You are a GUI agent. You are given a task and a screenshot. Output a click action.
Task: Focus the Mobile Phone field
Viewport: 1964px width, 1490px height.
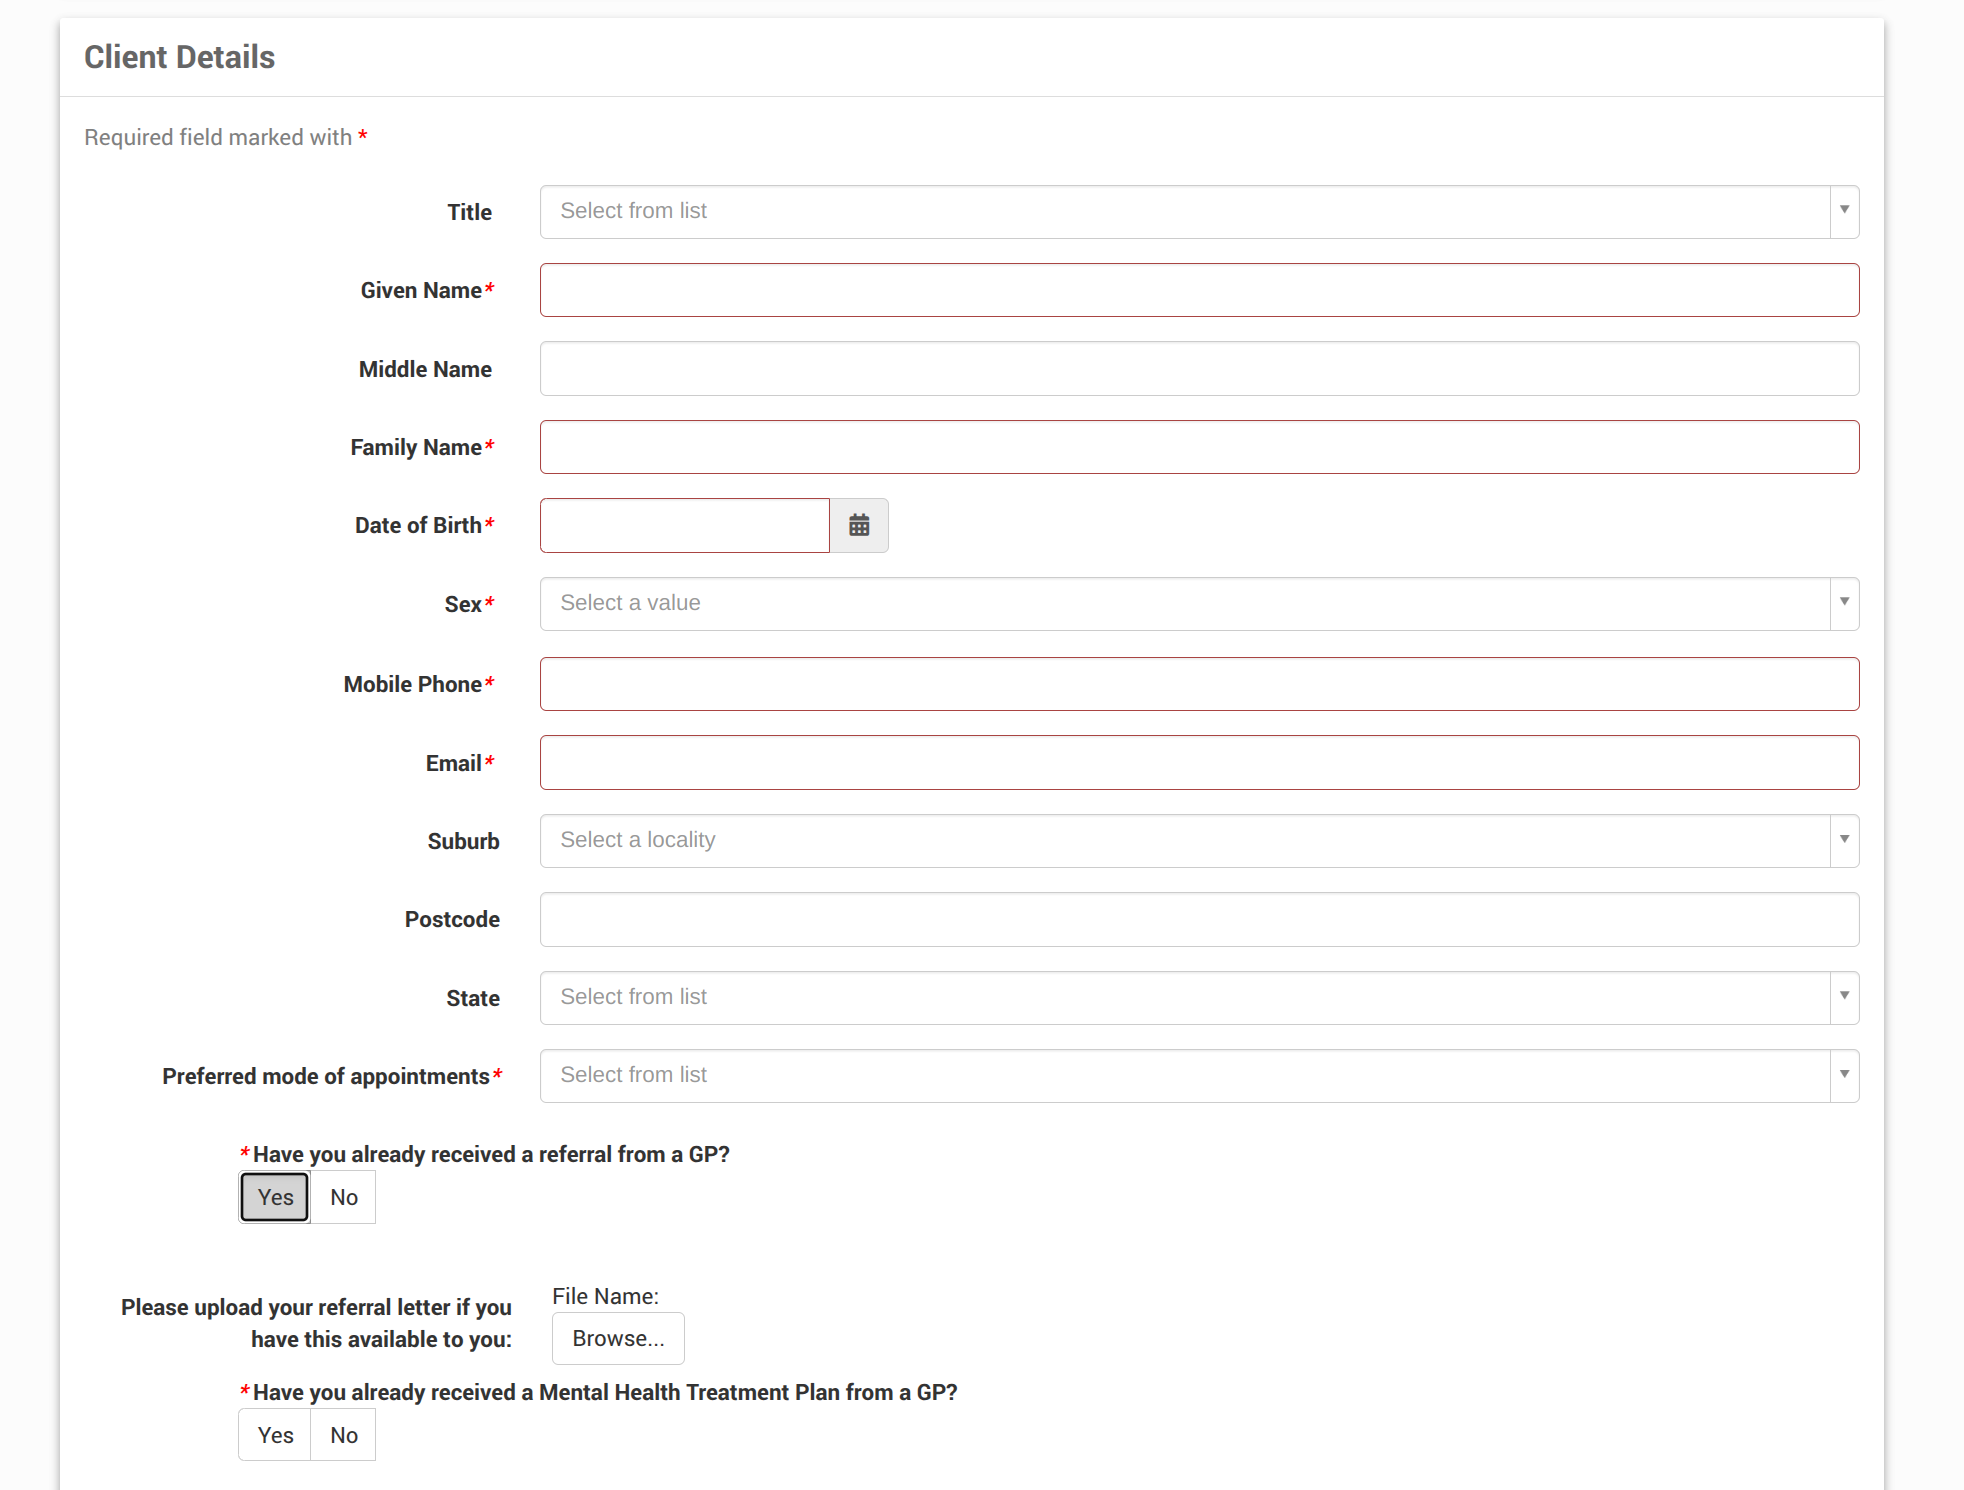point(1199,684)
